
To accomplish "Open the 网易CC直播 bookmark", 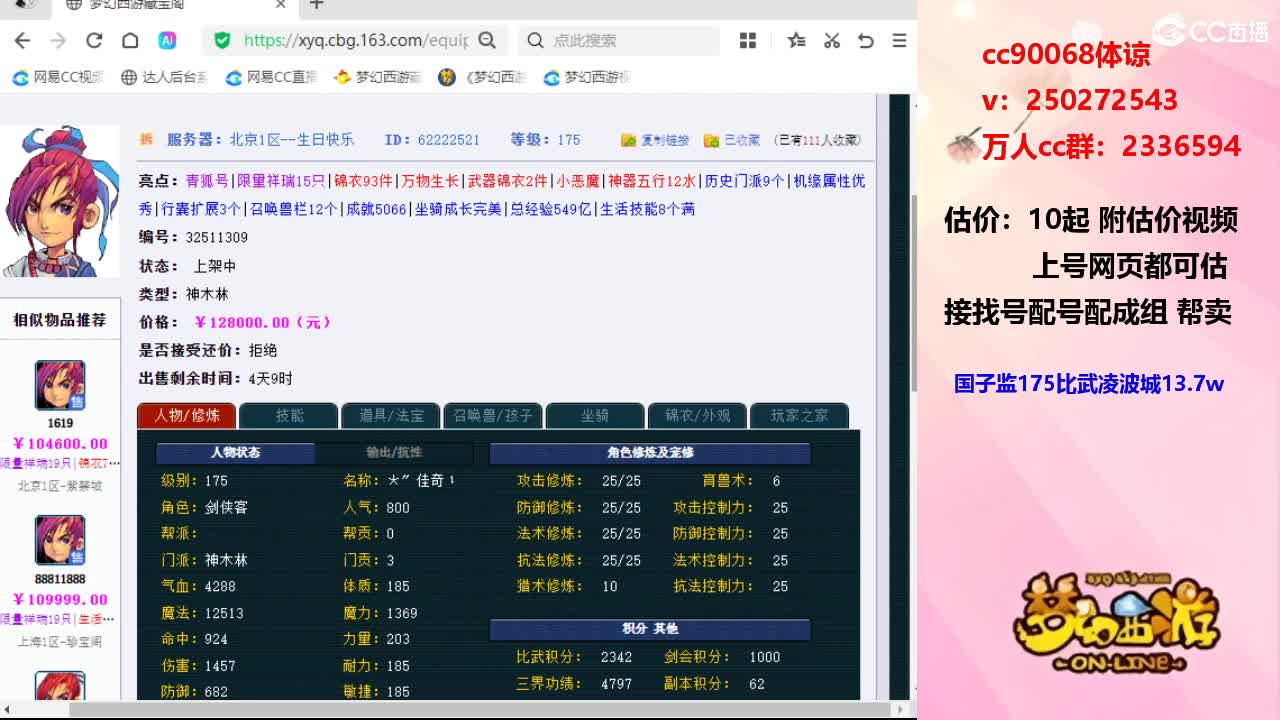I will pos(271,77).
